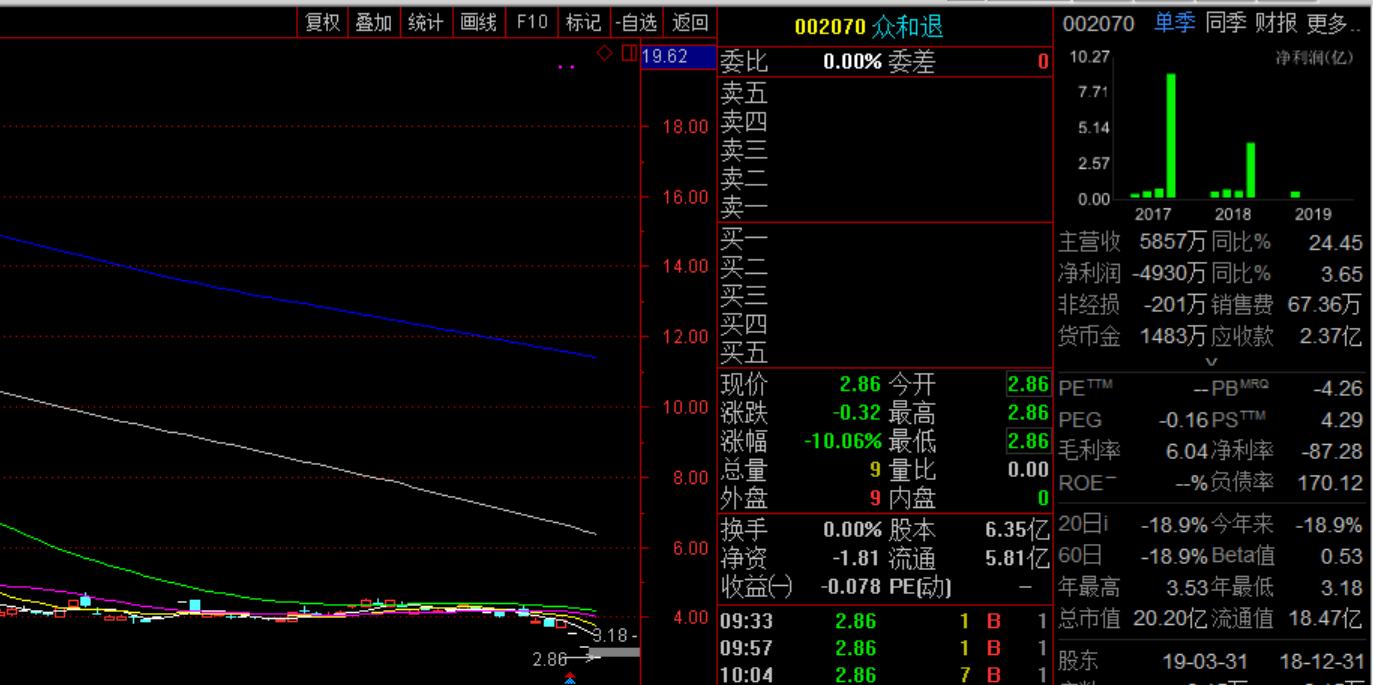Expand the 更多.. options
Image resolution: width=1373 pixels, height=685 pixels.
click(x=1333, y=23)
